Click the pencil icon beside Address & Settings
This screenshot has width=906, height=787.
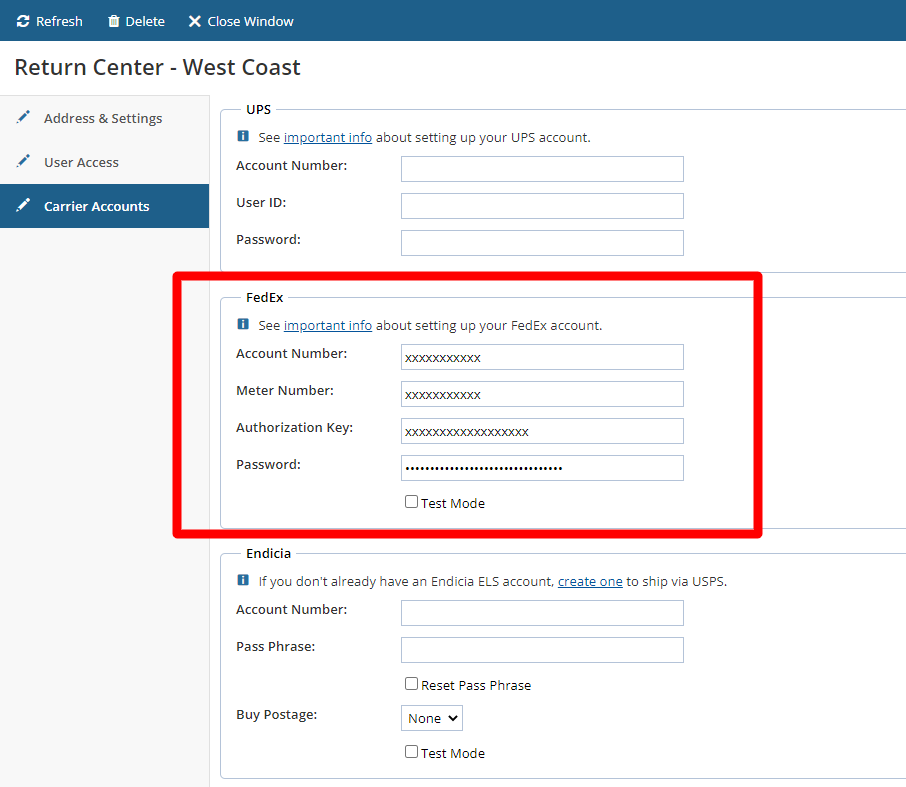23,118
